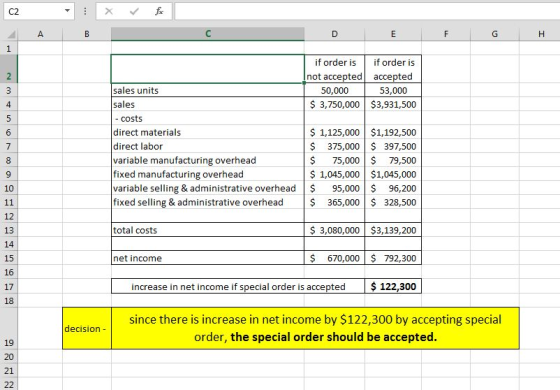Click the Cancel (X) formula bar icon
Viewport: 560px width, 390px height.
coord(109,11)
